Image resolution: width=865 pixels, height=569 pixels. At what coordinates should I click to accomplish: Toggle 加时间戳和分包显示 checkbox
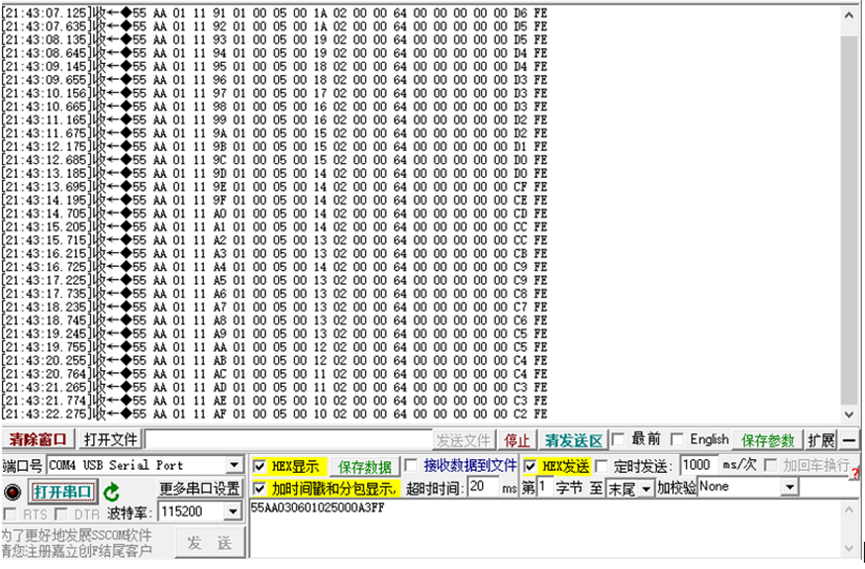click(x=259, y=488)
